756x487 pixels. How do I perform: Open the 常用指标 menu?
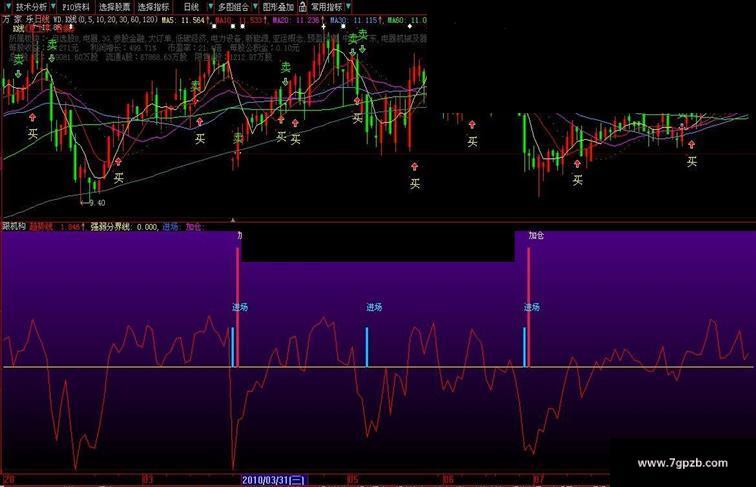[326, 7]
